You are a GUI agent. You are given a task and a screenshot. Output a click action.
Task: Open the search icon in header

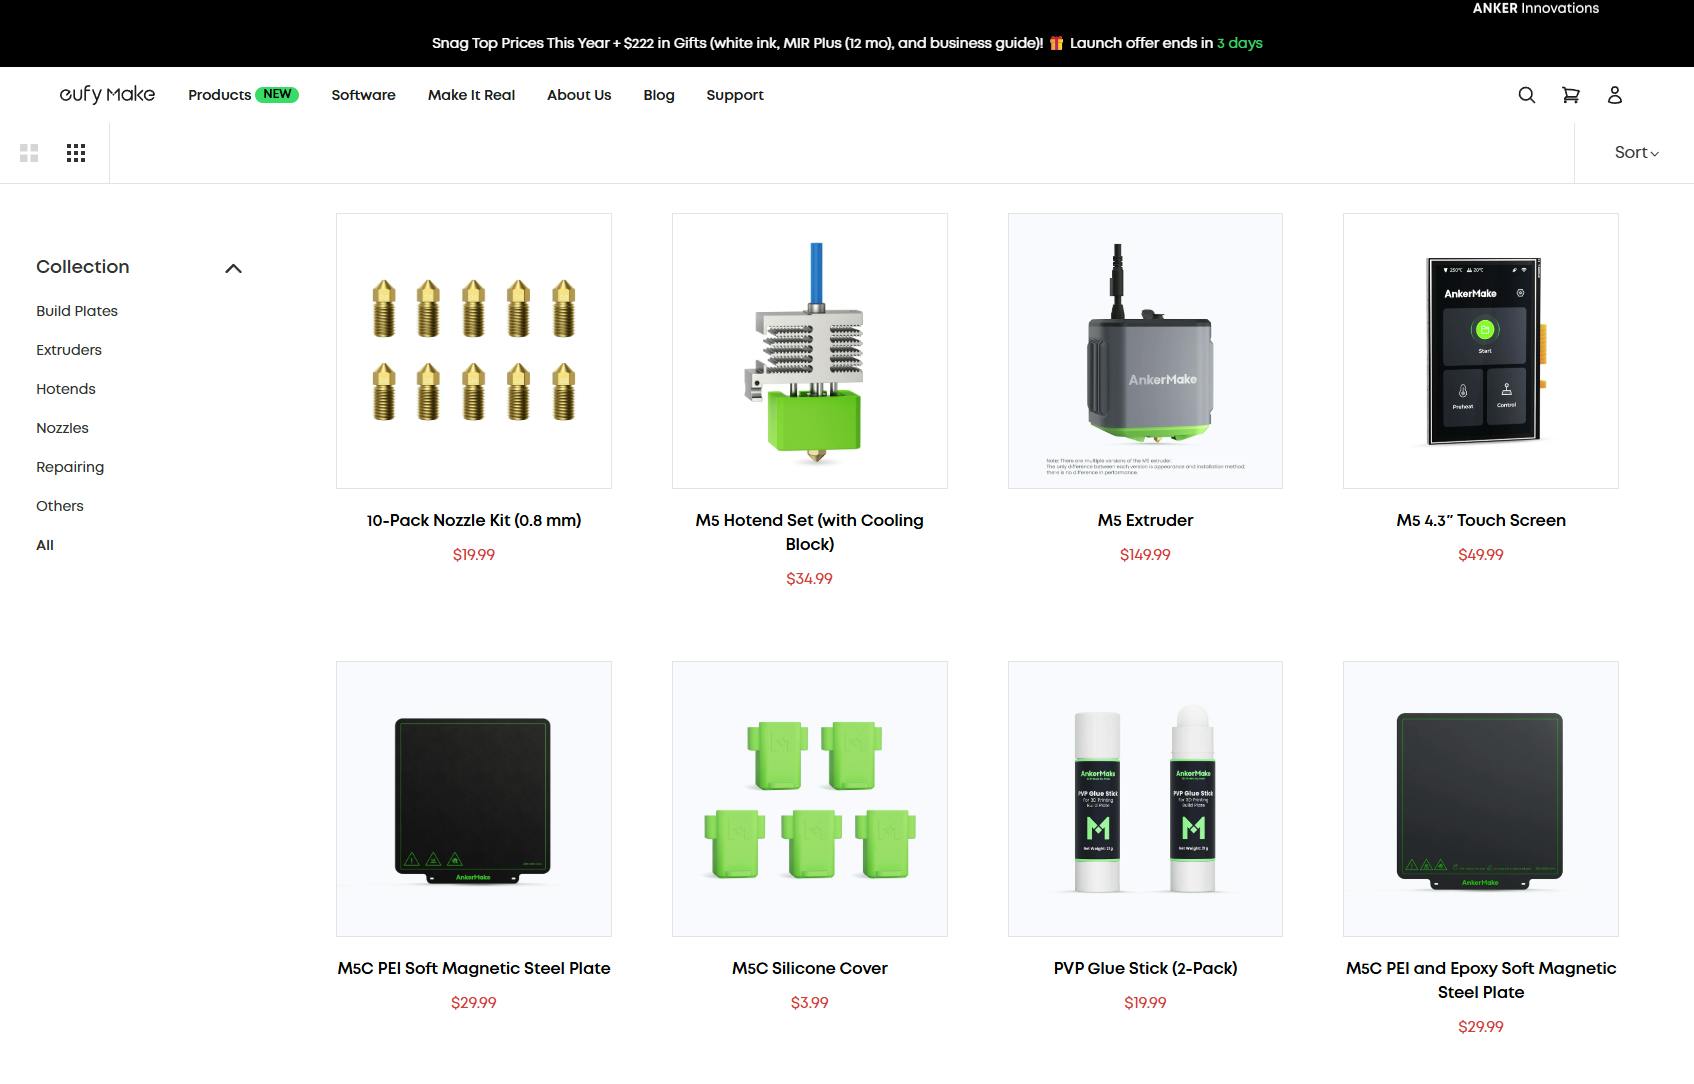pyautogui.click(x=1526, y=95)
